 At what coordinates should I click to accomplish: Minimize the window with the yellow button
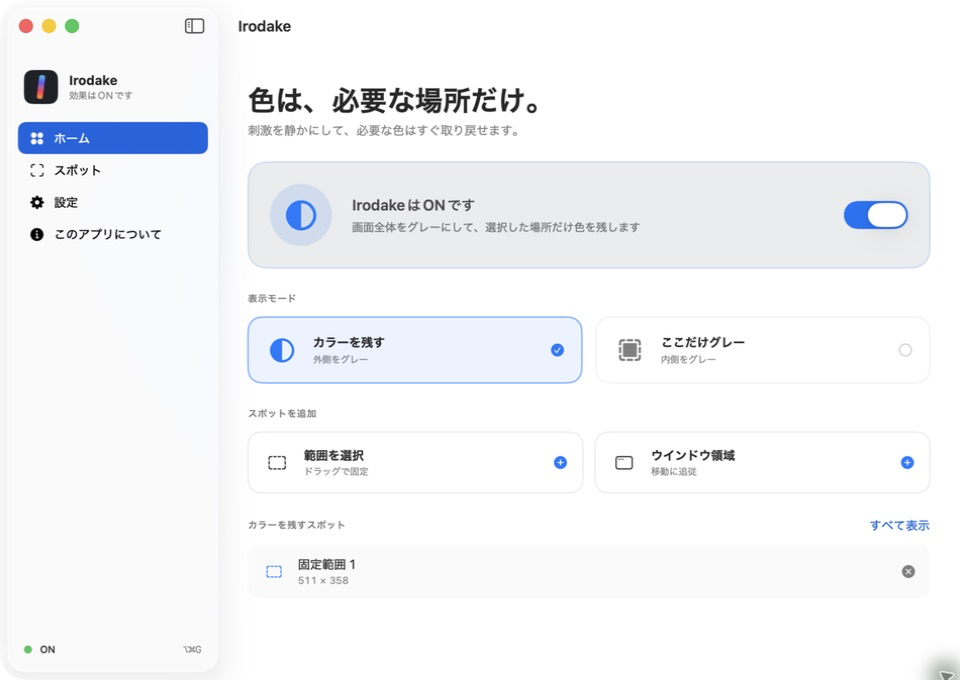coord(49,26)
